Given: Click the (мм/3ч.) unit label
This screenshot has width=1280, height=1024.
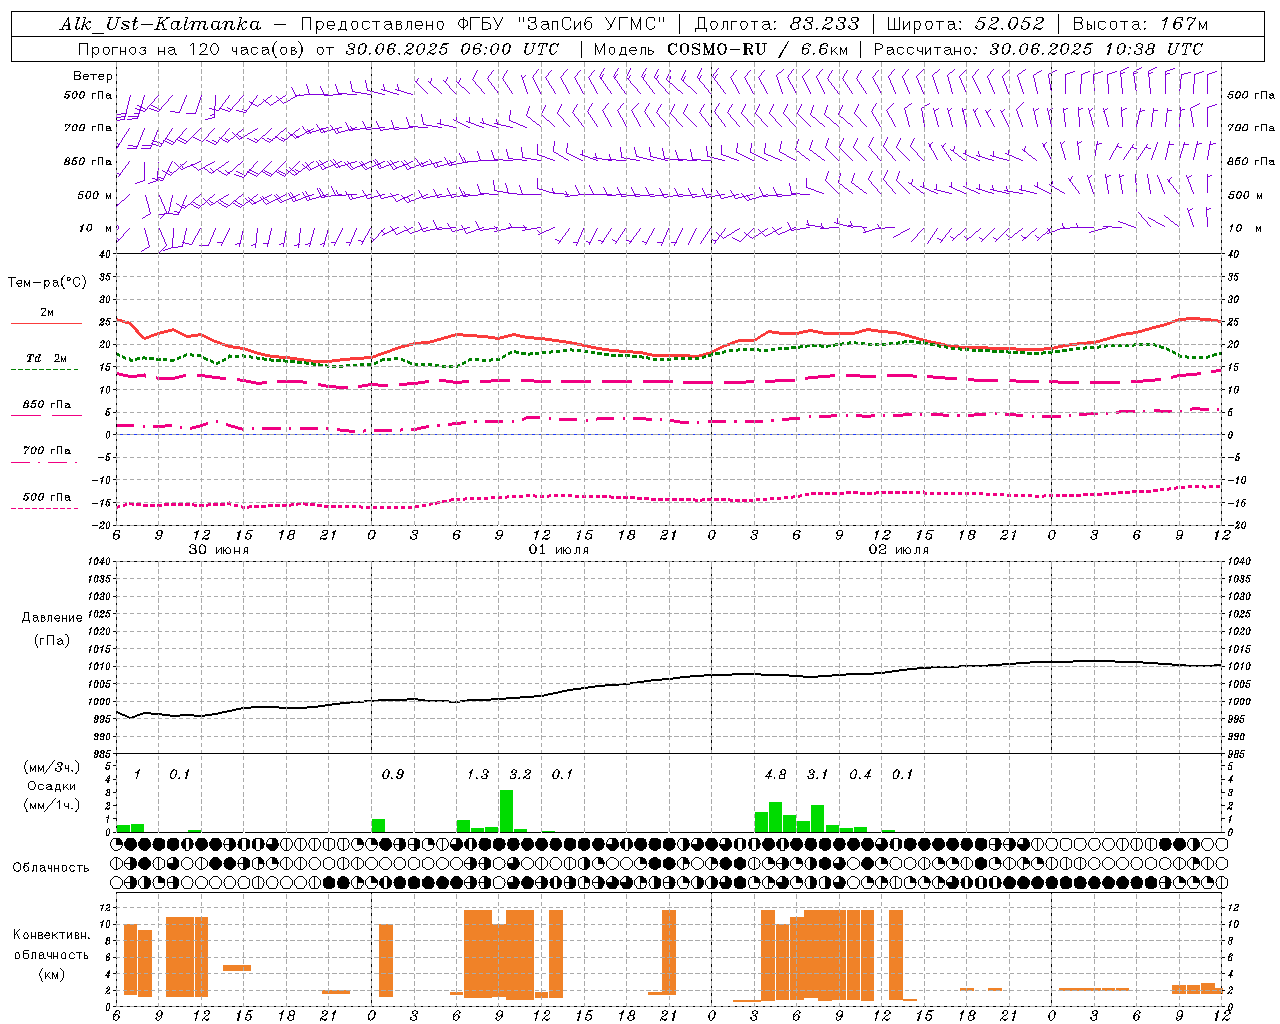Looking at the screenshot, I should pos(52,767).
